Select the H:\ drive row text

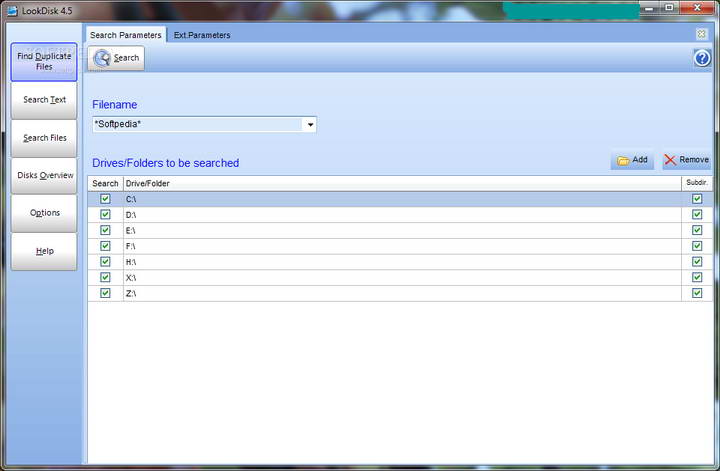131,262
